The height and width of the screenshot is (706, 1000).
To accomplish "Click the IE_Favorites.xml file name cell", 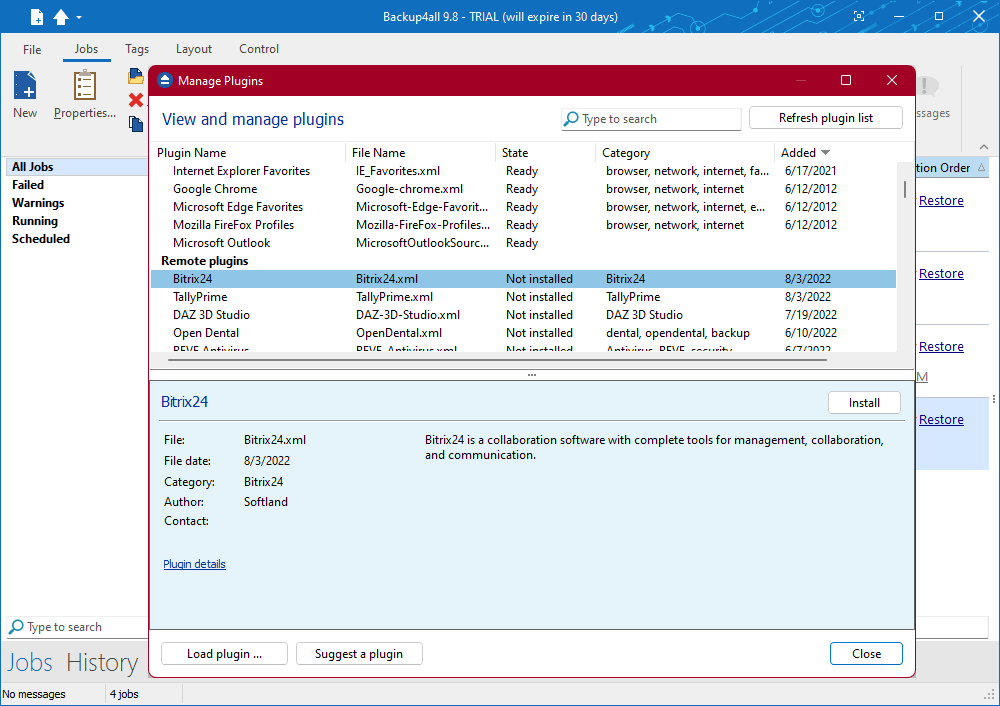I will pos(398,171).
